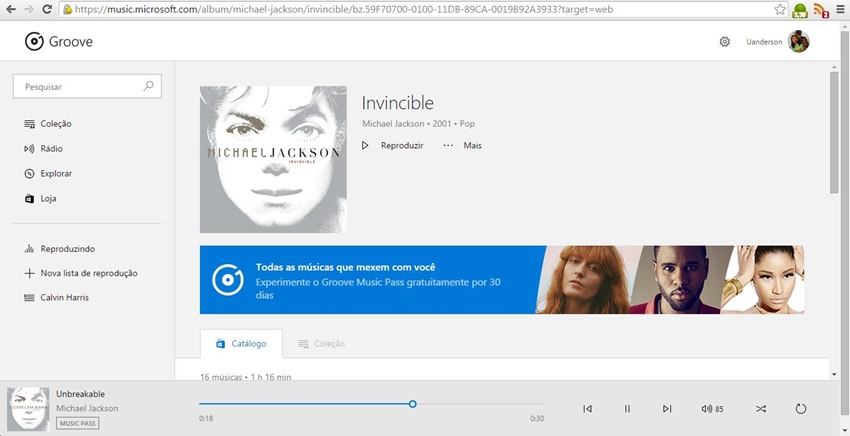Toggle repeat playback
The width and height of the screenshot is (850, 436).
801,409
